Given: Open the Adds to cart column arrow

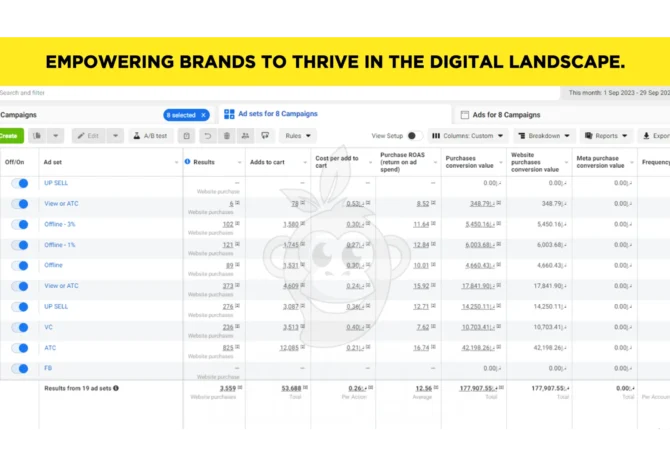Looking at the screenshot, I should (305, 162).
